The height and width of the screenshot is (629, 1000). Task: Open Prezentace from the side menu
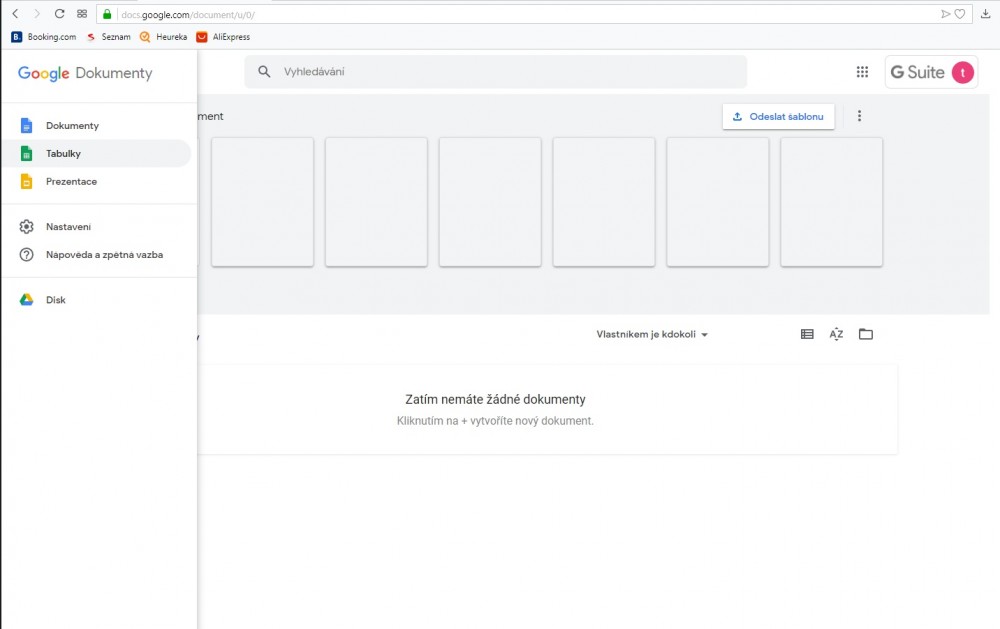(x=71, y=182)
